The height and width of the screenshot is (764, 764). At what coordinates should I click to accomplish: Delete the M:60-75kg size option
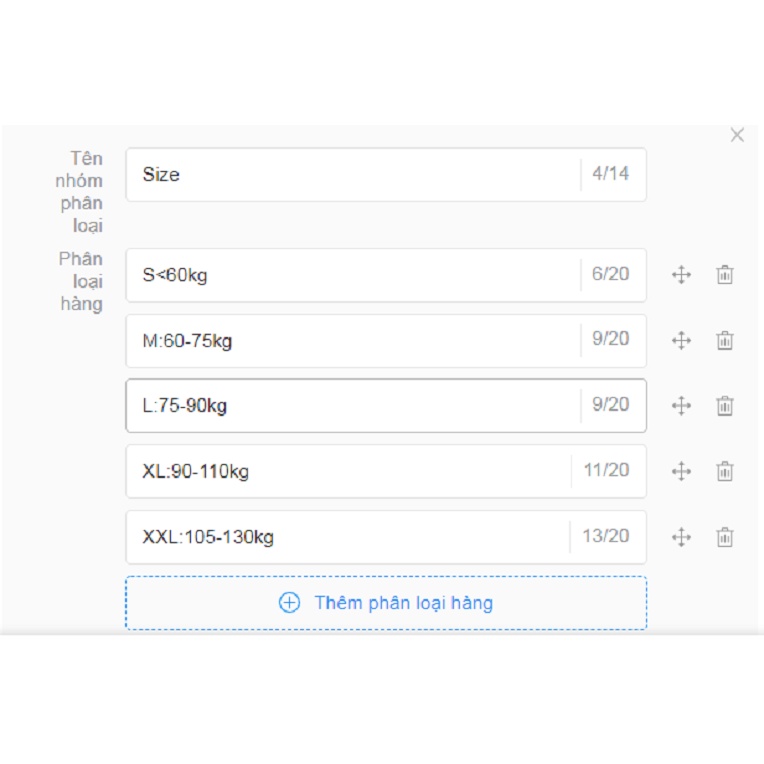click(x=725, y=341)
